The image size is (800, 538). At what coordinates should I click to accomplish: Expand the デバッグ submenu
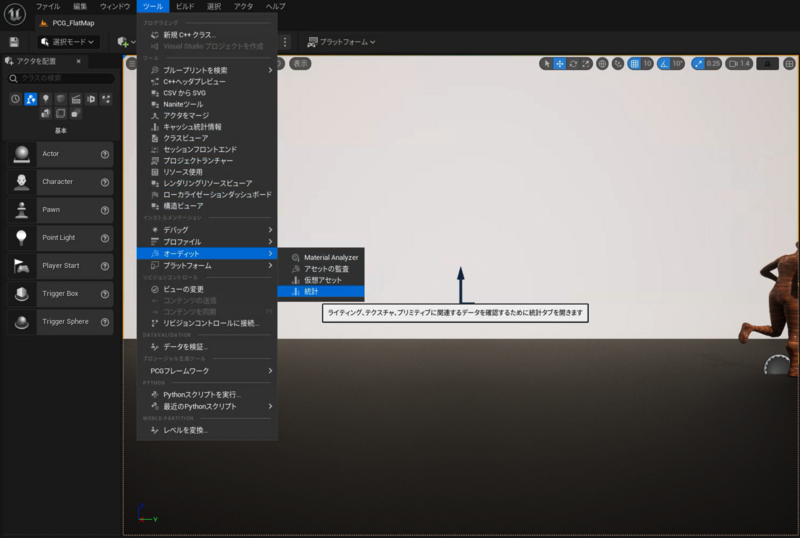click(x=207, y=230)
